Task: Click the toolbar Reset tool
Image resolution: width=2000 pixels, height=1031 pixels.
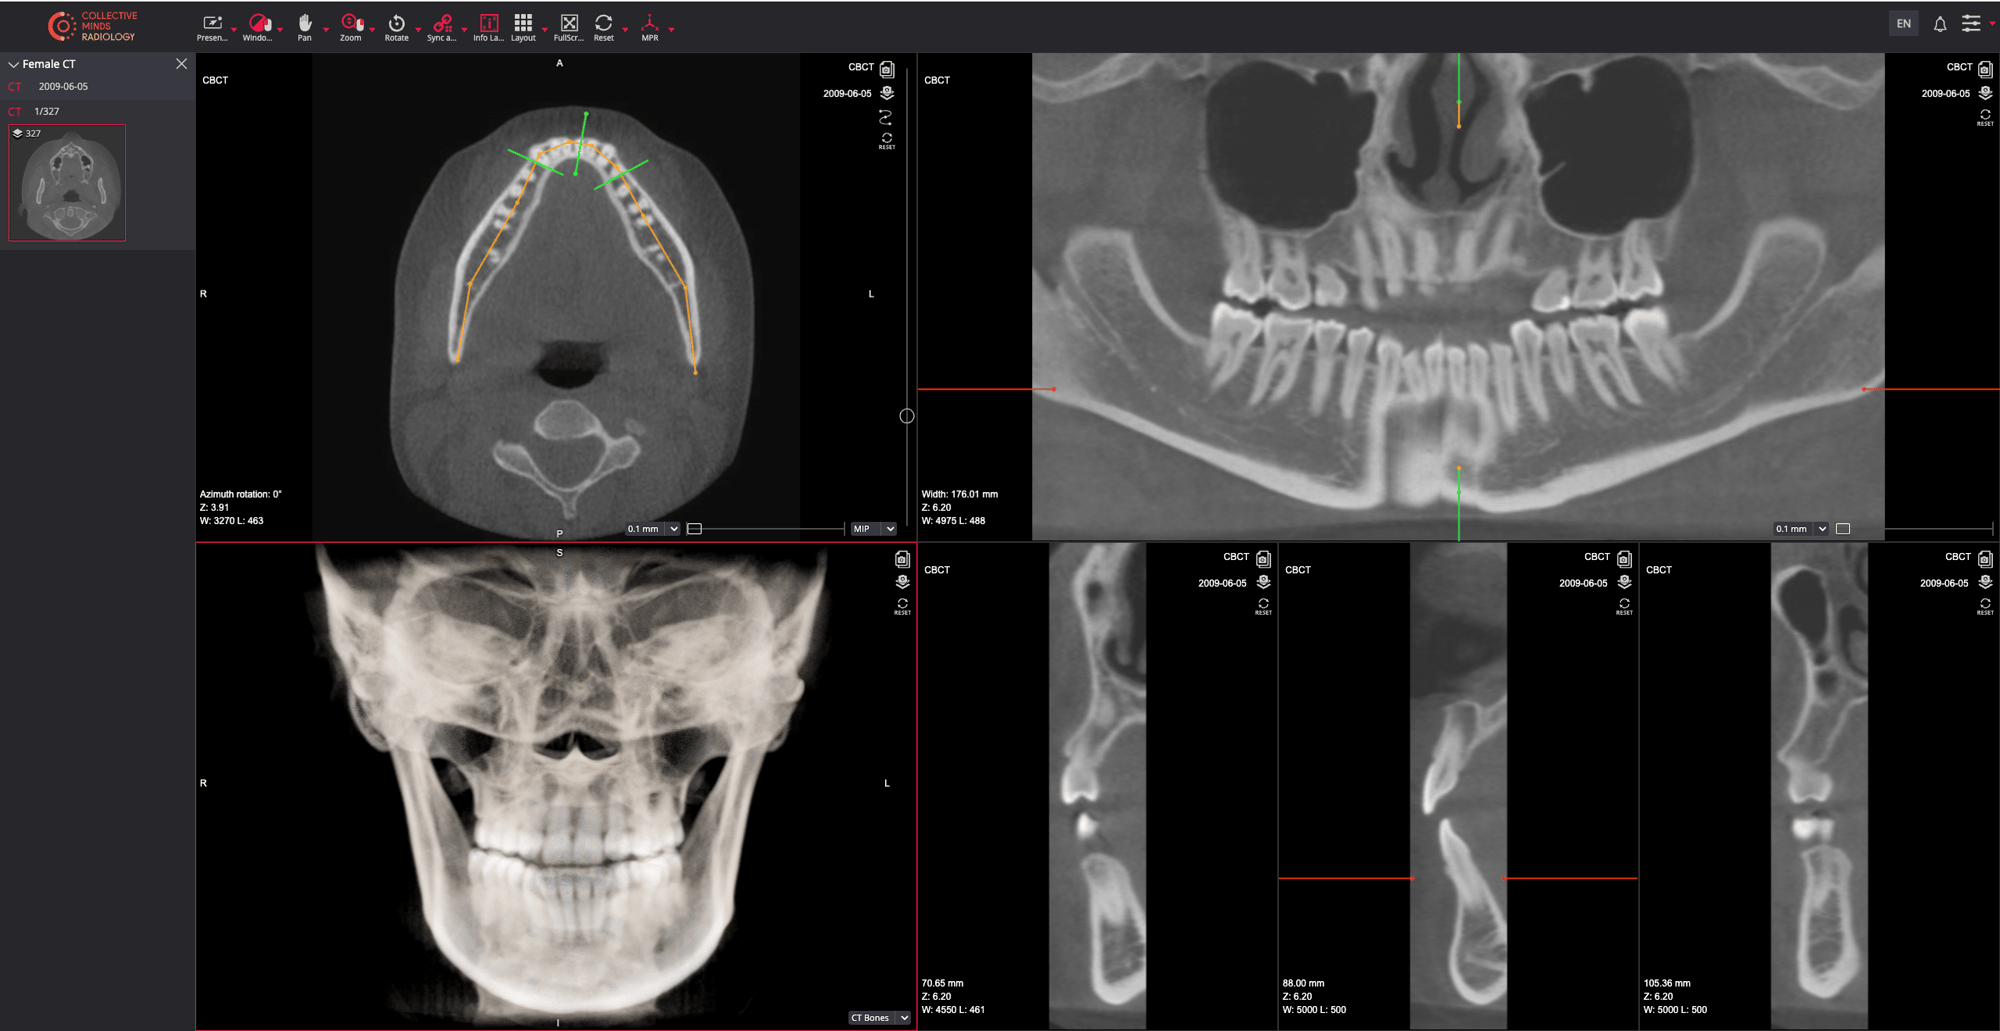Action: pyautogui.click(x=604, y=27)
